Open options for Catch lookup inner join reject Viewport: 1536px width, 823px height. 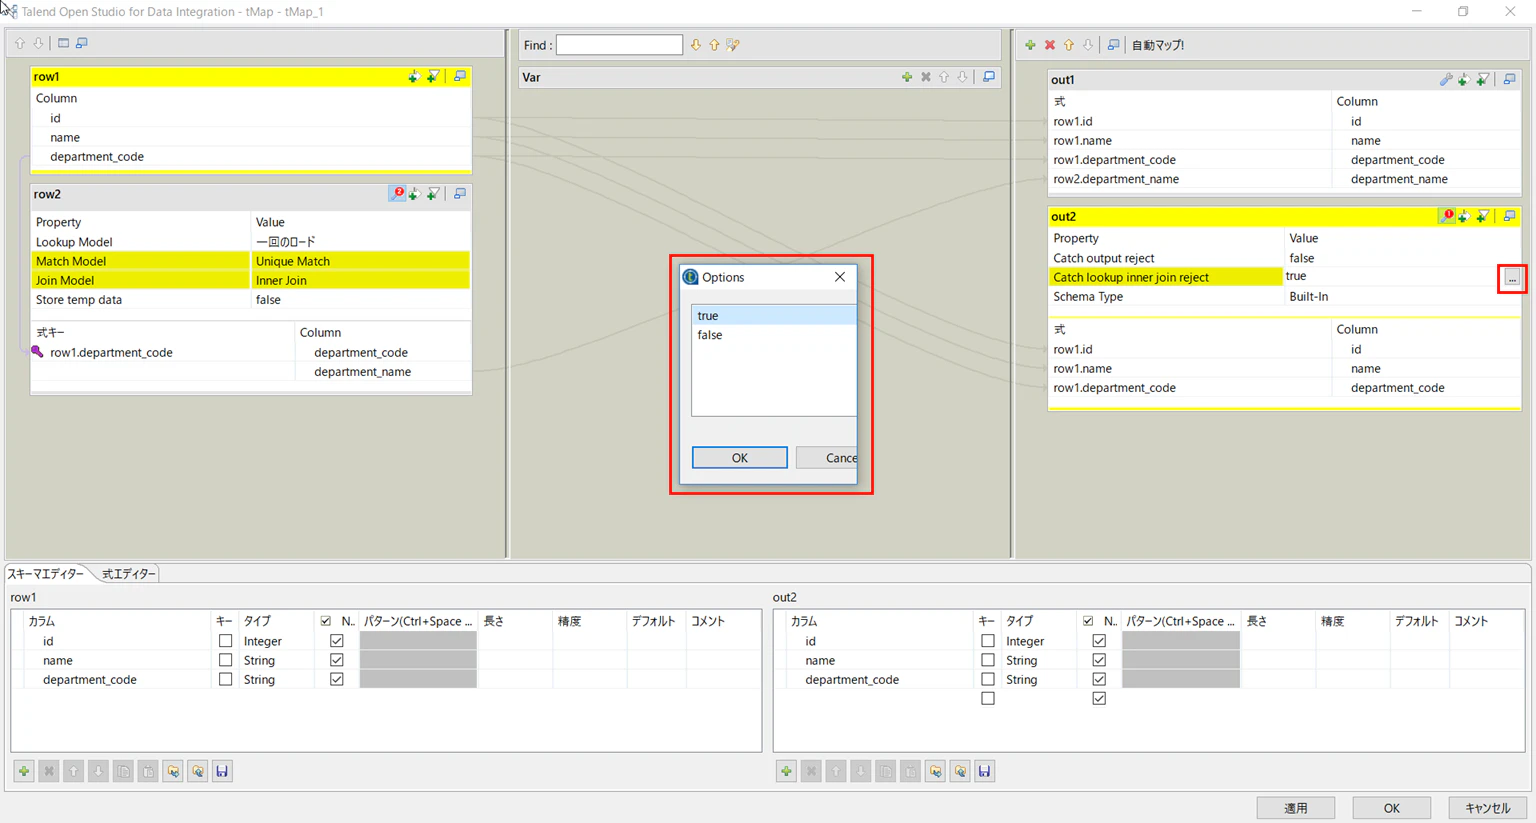coord(1512,278)
